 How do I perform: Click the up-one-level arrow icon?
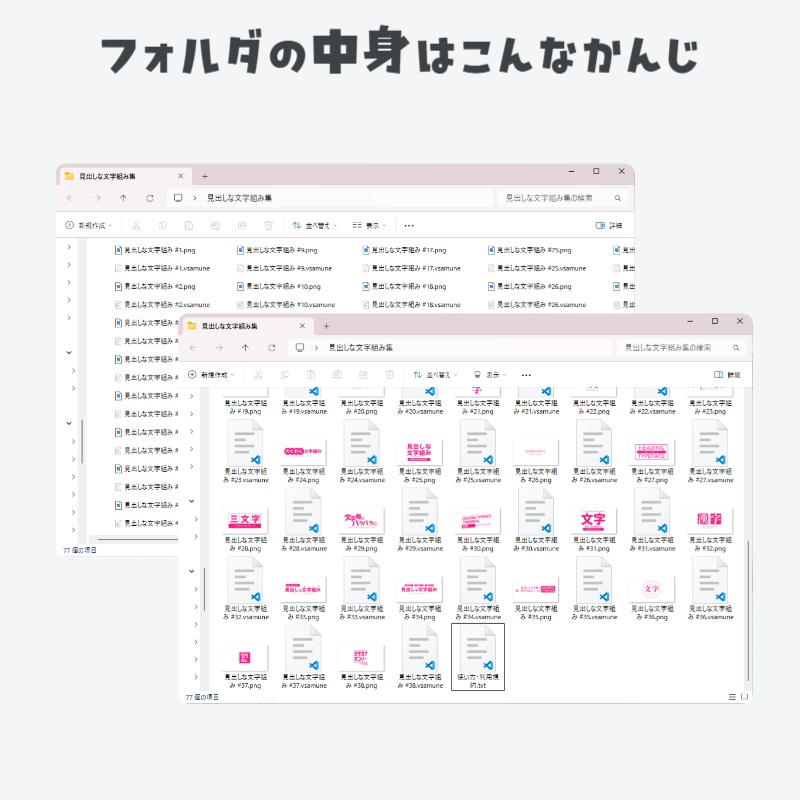pos(246,348)
